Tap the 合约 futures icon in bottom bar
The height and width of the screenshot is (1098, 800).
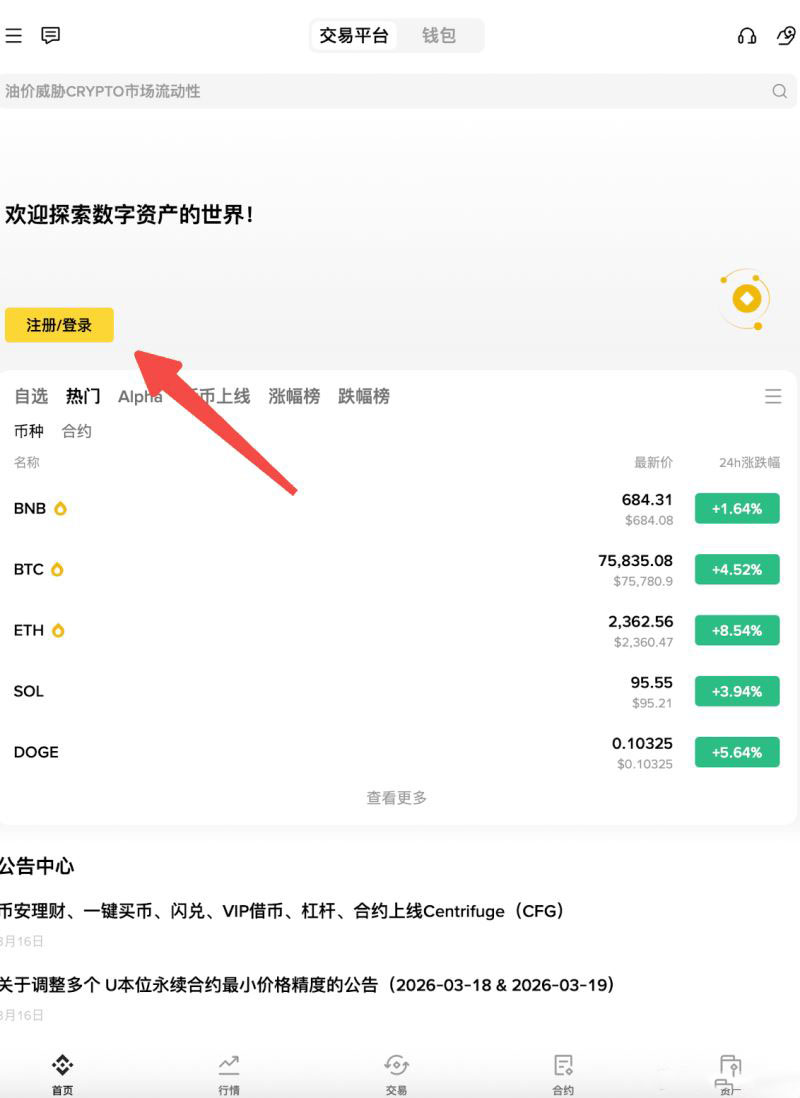pyautogui.click(x=563, y=1066)
